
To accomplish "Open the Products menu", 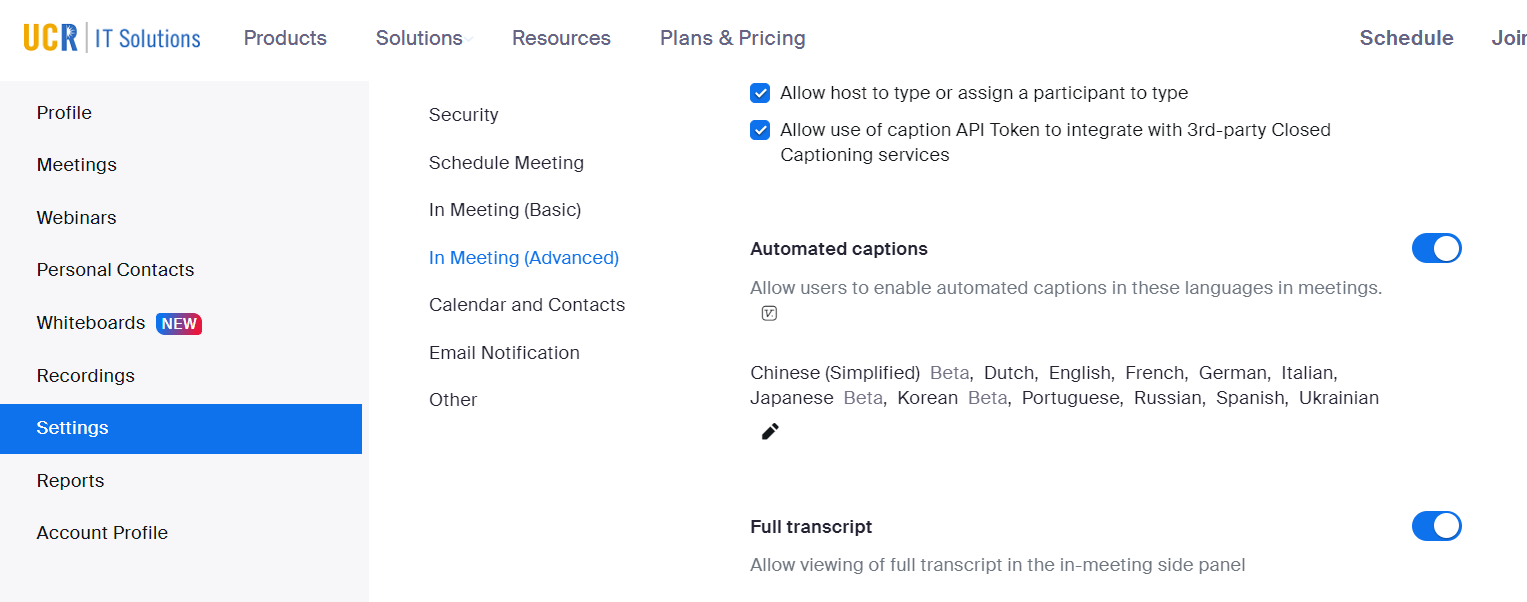I will point(285,38).
